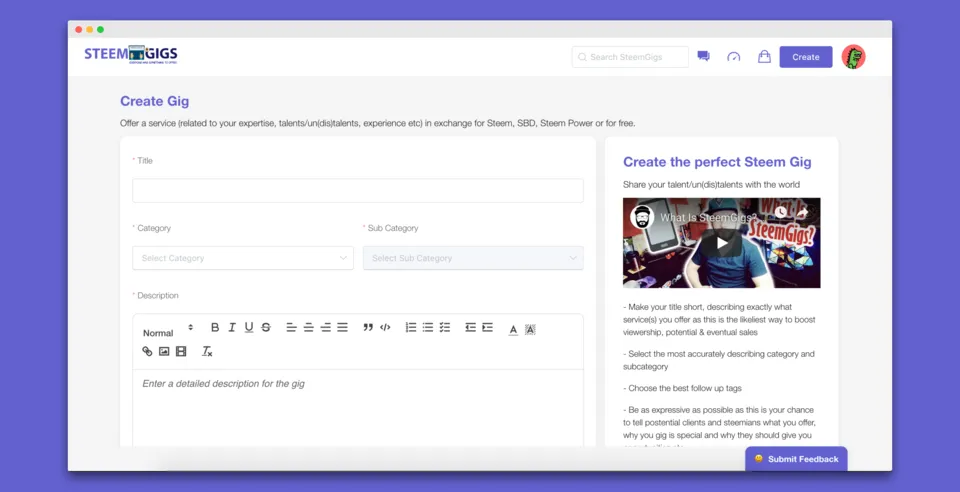Insert an image in description
This screenshot has width=960, height=492.
tap(164, 351)
